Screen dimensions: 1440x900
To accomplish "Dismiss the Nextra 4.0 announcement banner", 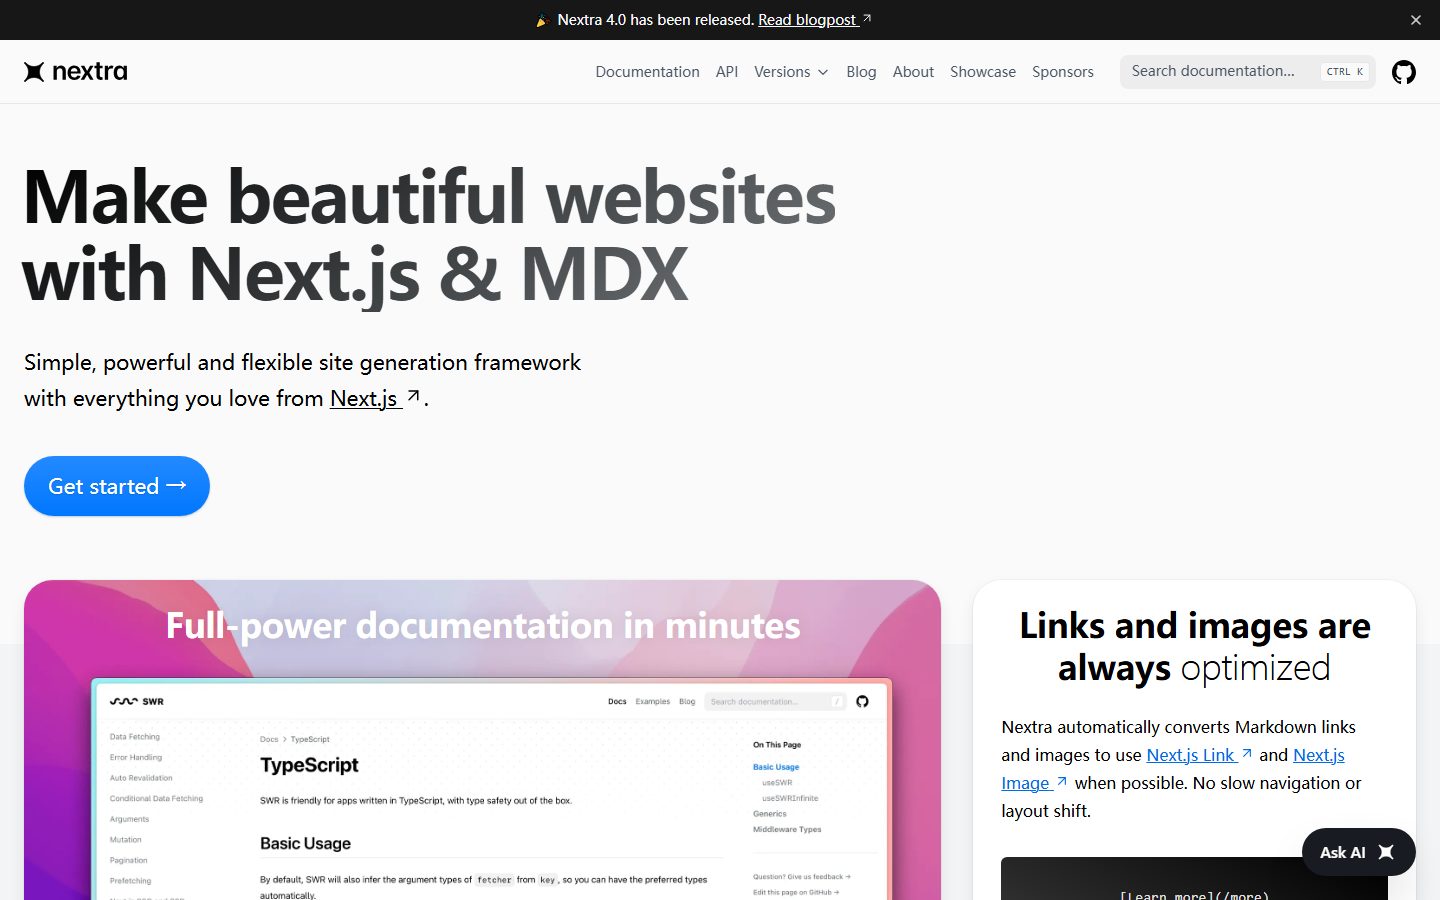I will click(1416, 20).
